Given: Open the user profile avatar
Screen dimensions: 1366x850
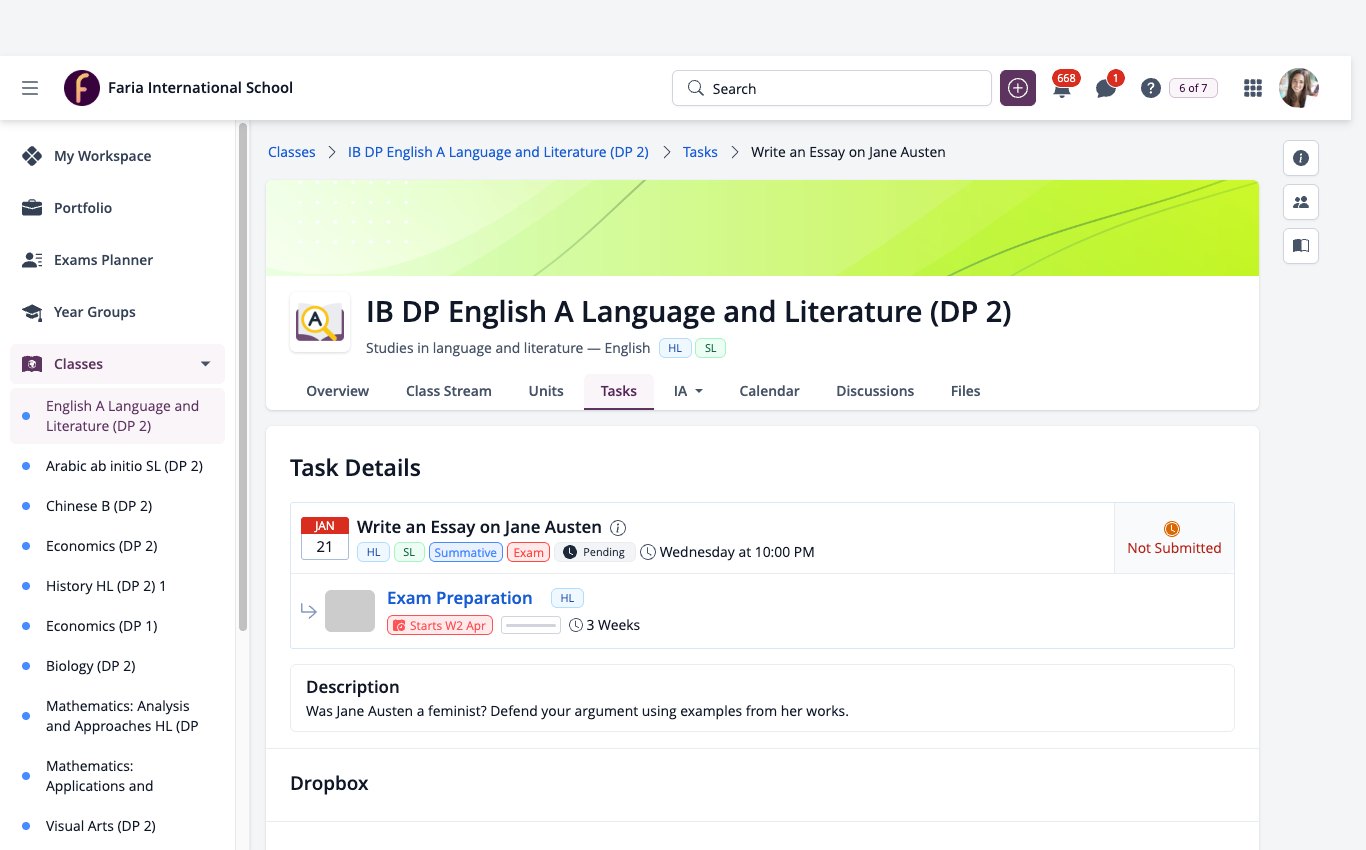Looking at the screenshot, I should coord(1299,88).
